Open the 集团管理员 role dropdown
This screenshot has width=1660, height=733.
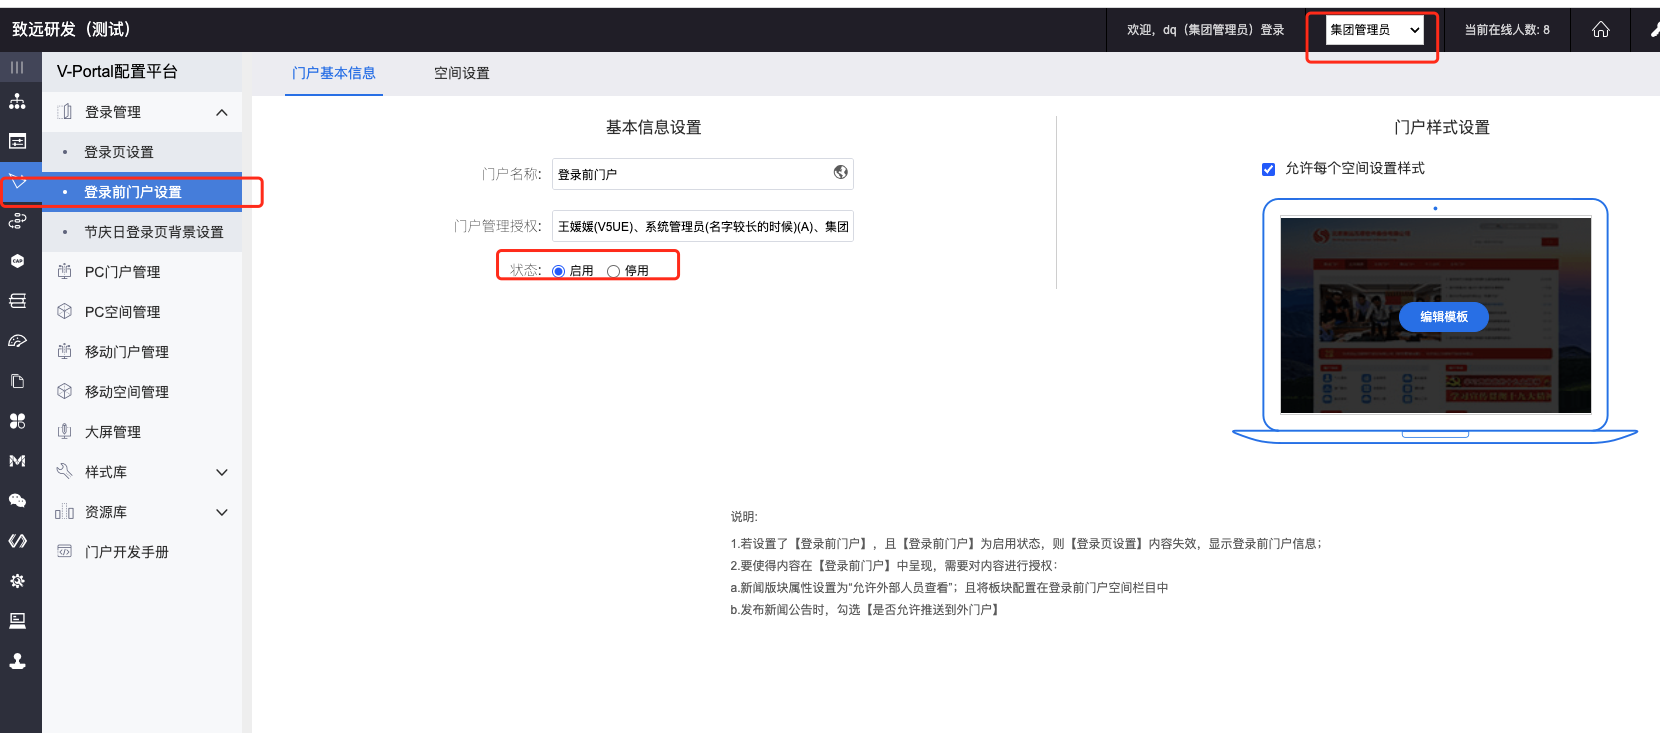pos(1375,30)
